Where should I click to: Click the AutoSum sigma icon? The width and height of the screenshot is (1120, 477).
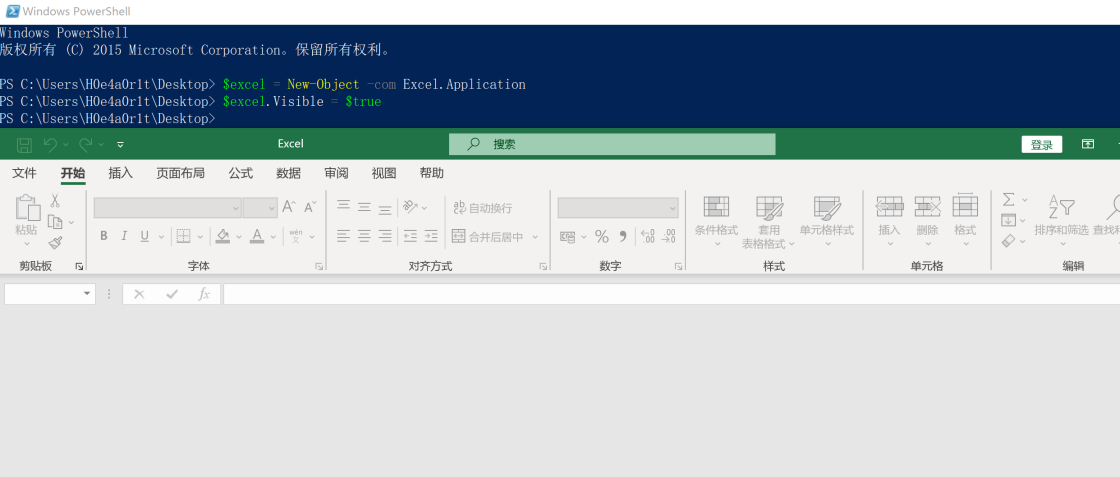point(1009,199)
